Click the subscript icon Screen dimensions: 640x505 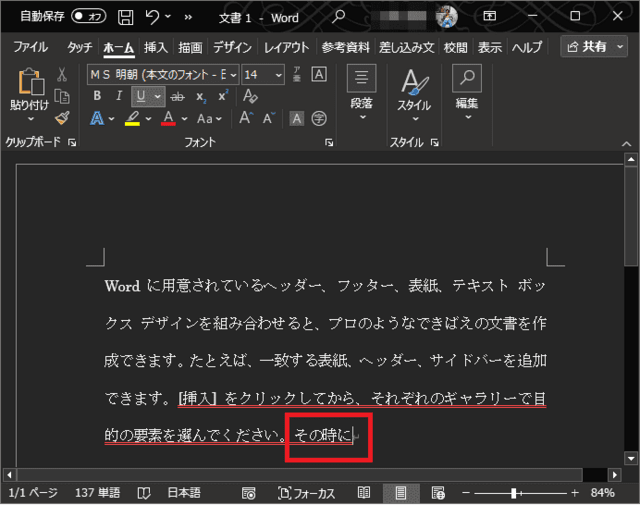[x=201, y=97]
